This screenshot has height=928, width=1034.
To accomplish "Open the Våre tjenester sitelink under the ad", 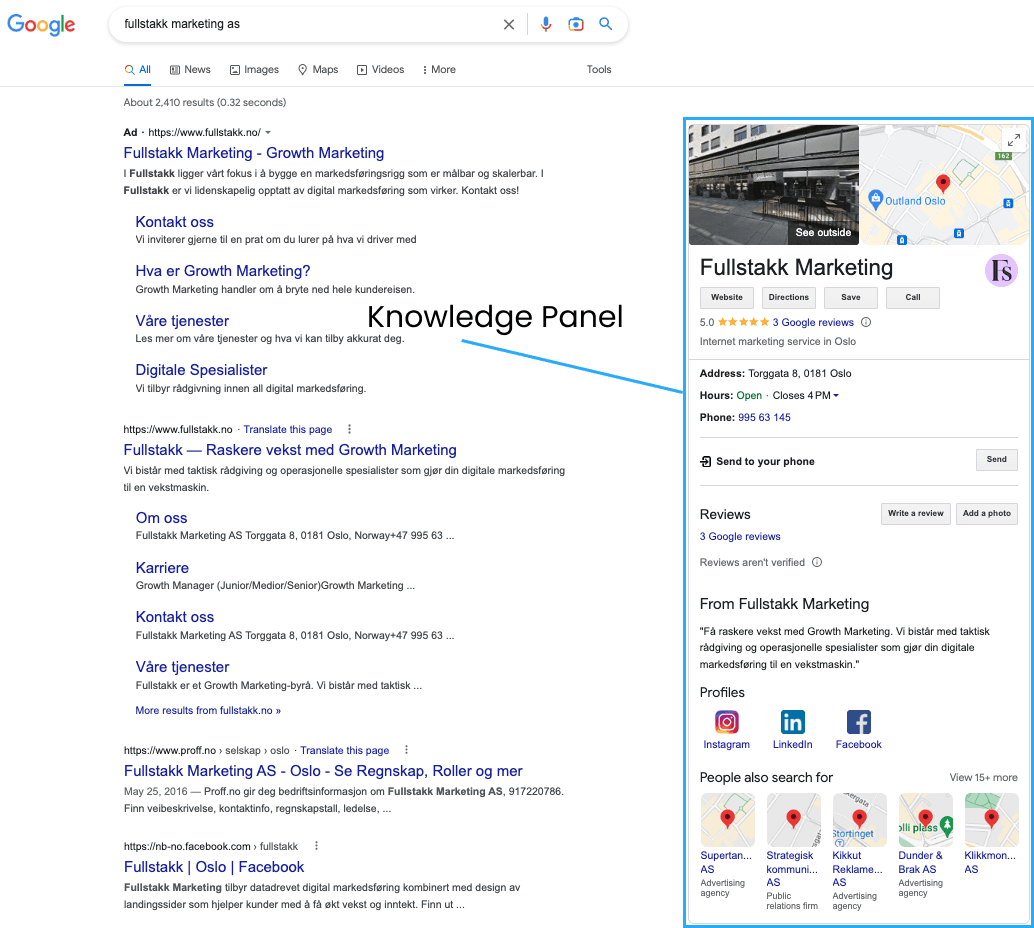I will 182,321.
